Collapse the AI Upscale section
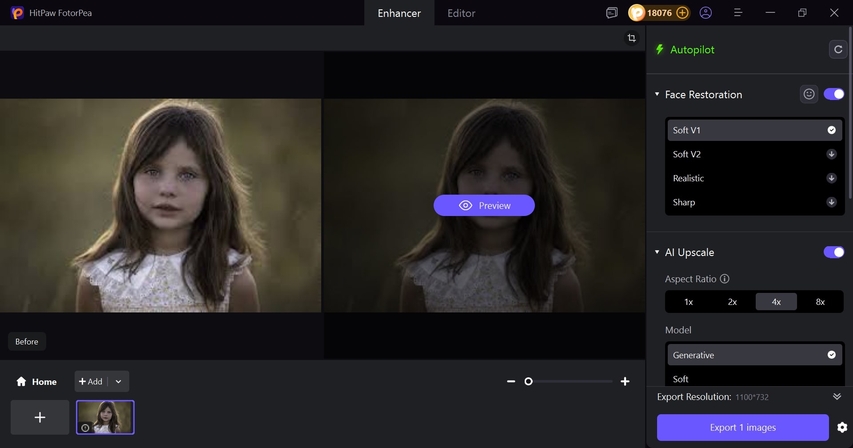 pos(657,253)
